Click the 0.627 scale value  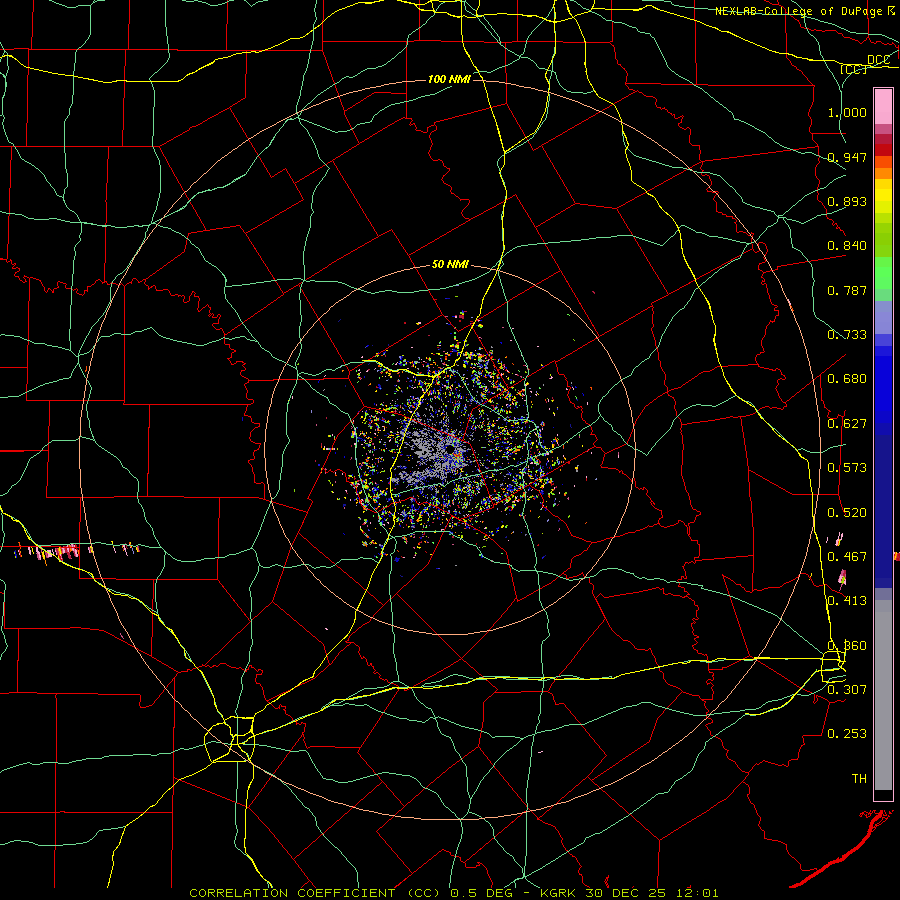coord(847,424)
